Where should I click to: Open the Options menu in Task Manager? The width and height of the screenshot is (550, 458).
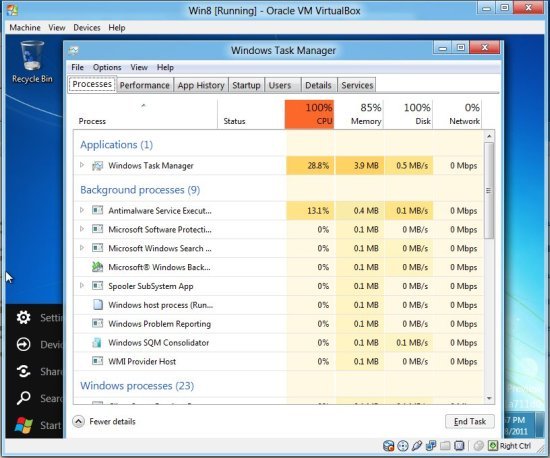pyautogui.click(x=107, y=67)
